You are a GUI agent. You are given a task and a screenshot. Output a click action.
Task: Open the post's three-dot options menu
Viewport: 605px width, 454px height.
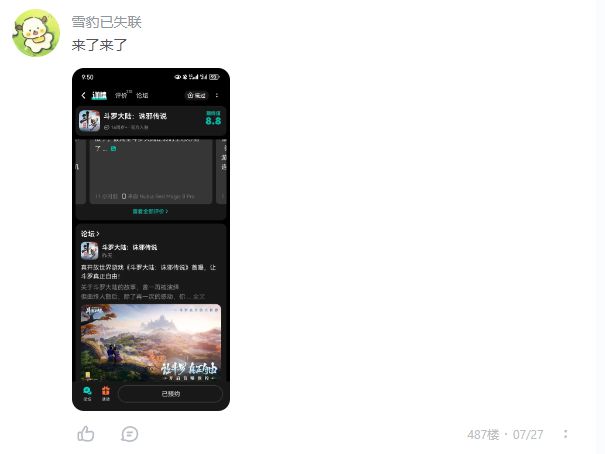[x=565, y=434]
